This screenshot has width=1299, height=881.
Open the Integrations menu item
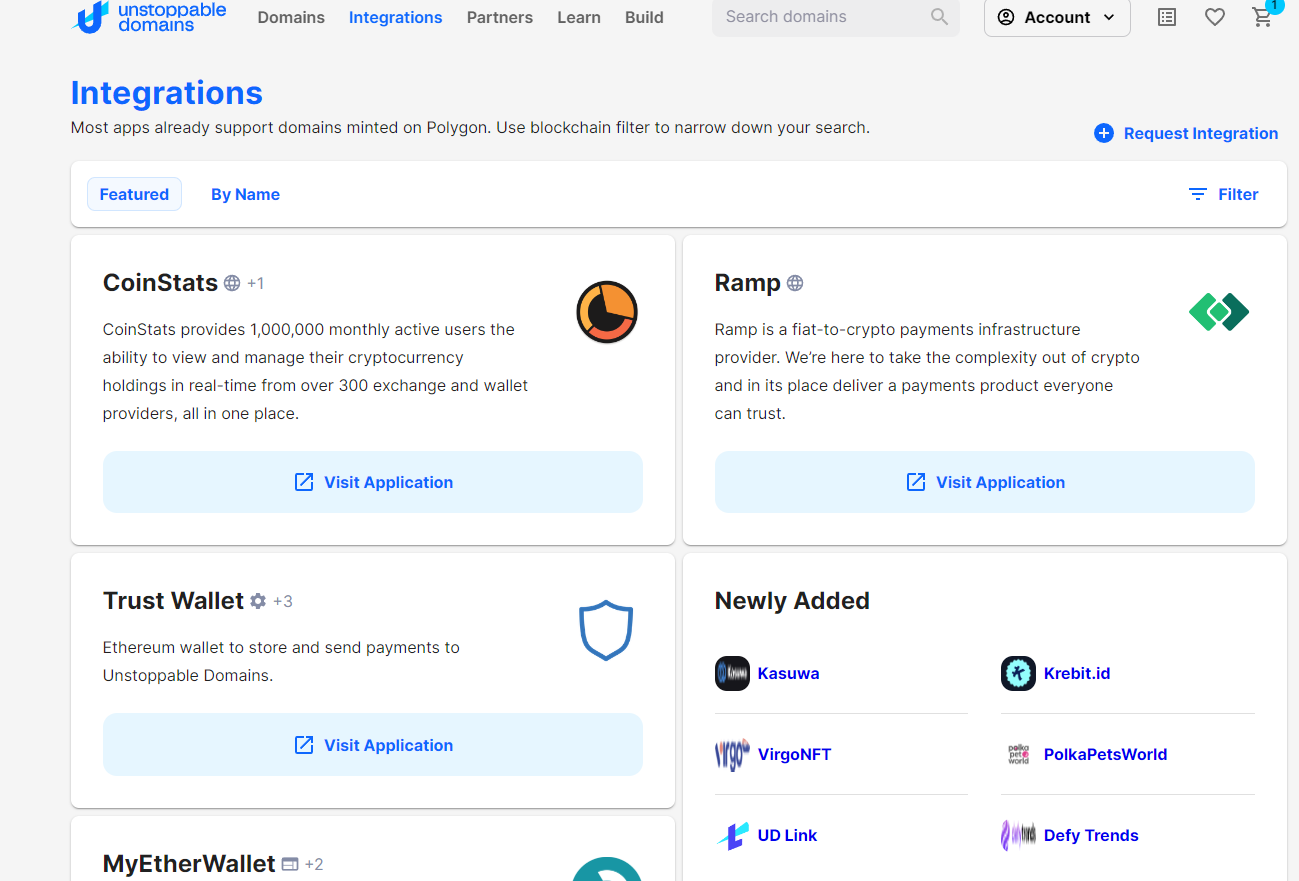(x=395, y=17)
